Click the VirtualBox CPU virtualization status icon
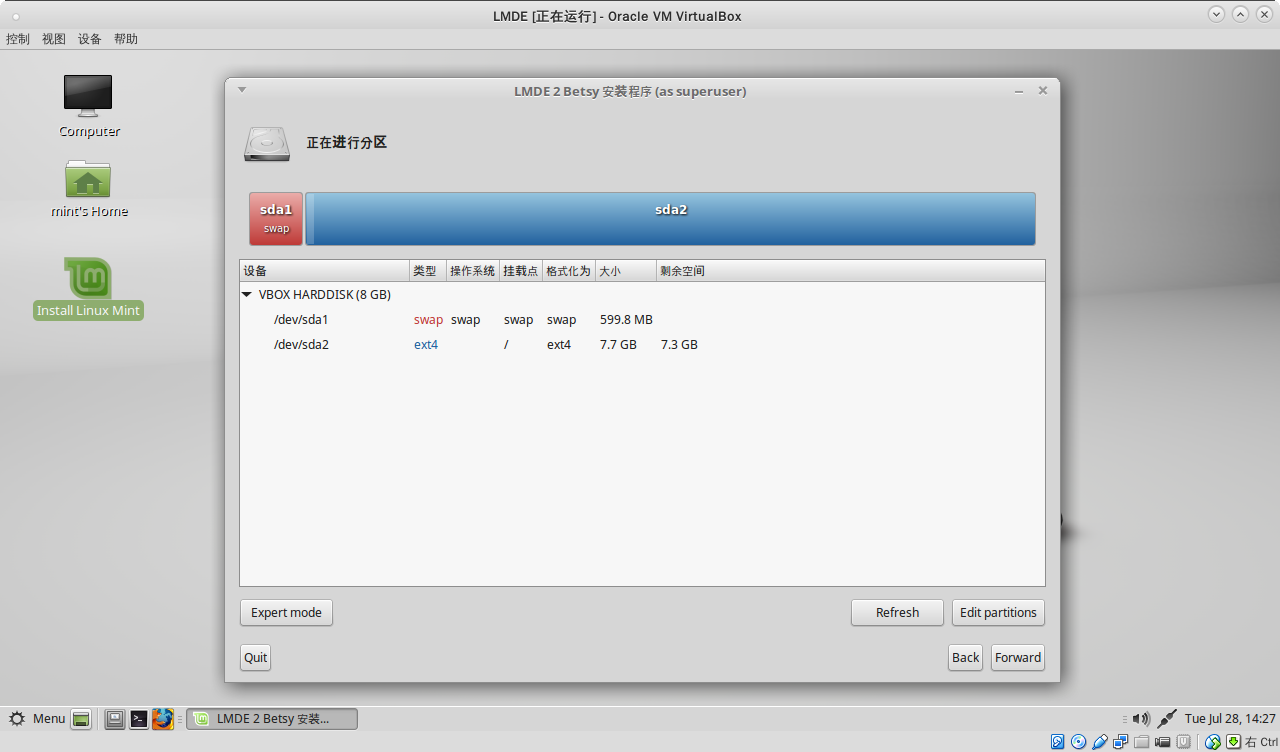Viewport: 1280px width, 752px height. point(1184,741)
